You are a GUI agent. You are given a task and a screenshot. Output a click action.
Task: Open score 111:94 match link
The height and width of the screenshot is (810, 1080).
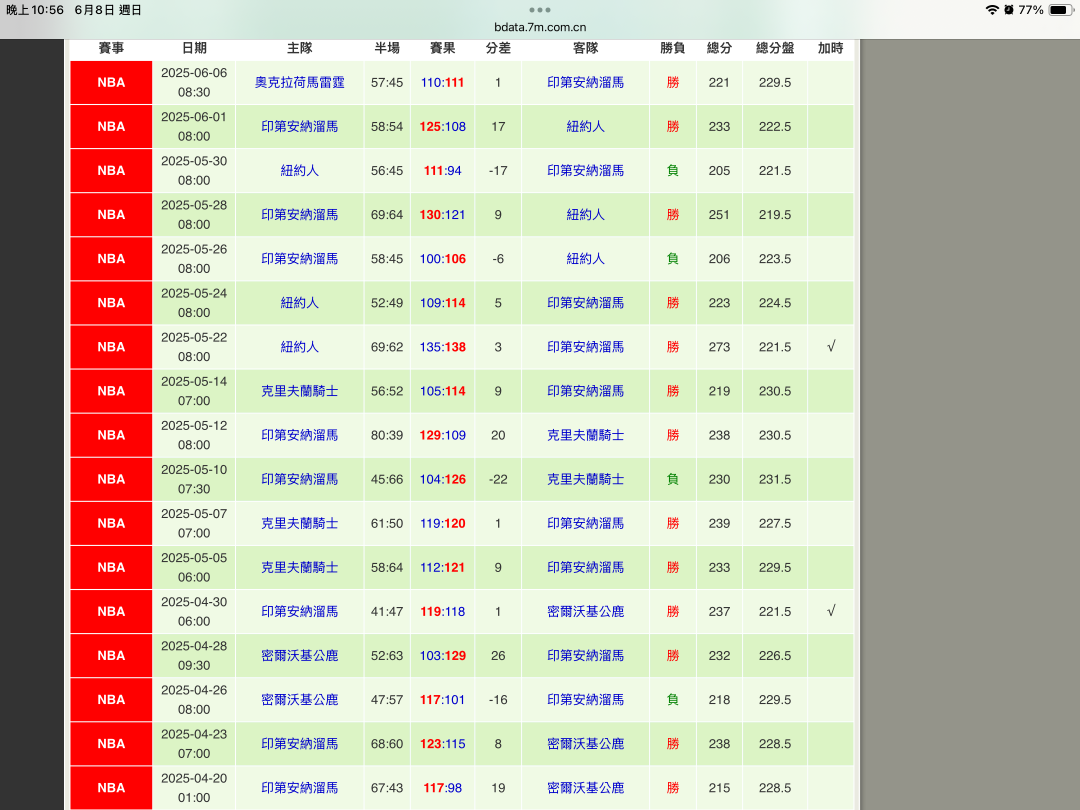[442, 171]
